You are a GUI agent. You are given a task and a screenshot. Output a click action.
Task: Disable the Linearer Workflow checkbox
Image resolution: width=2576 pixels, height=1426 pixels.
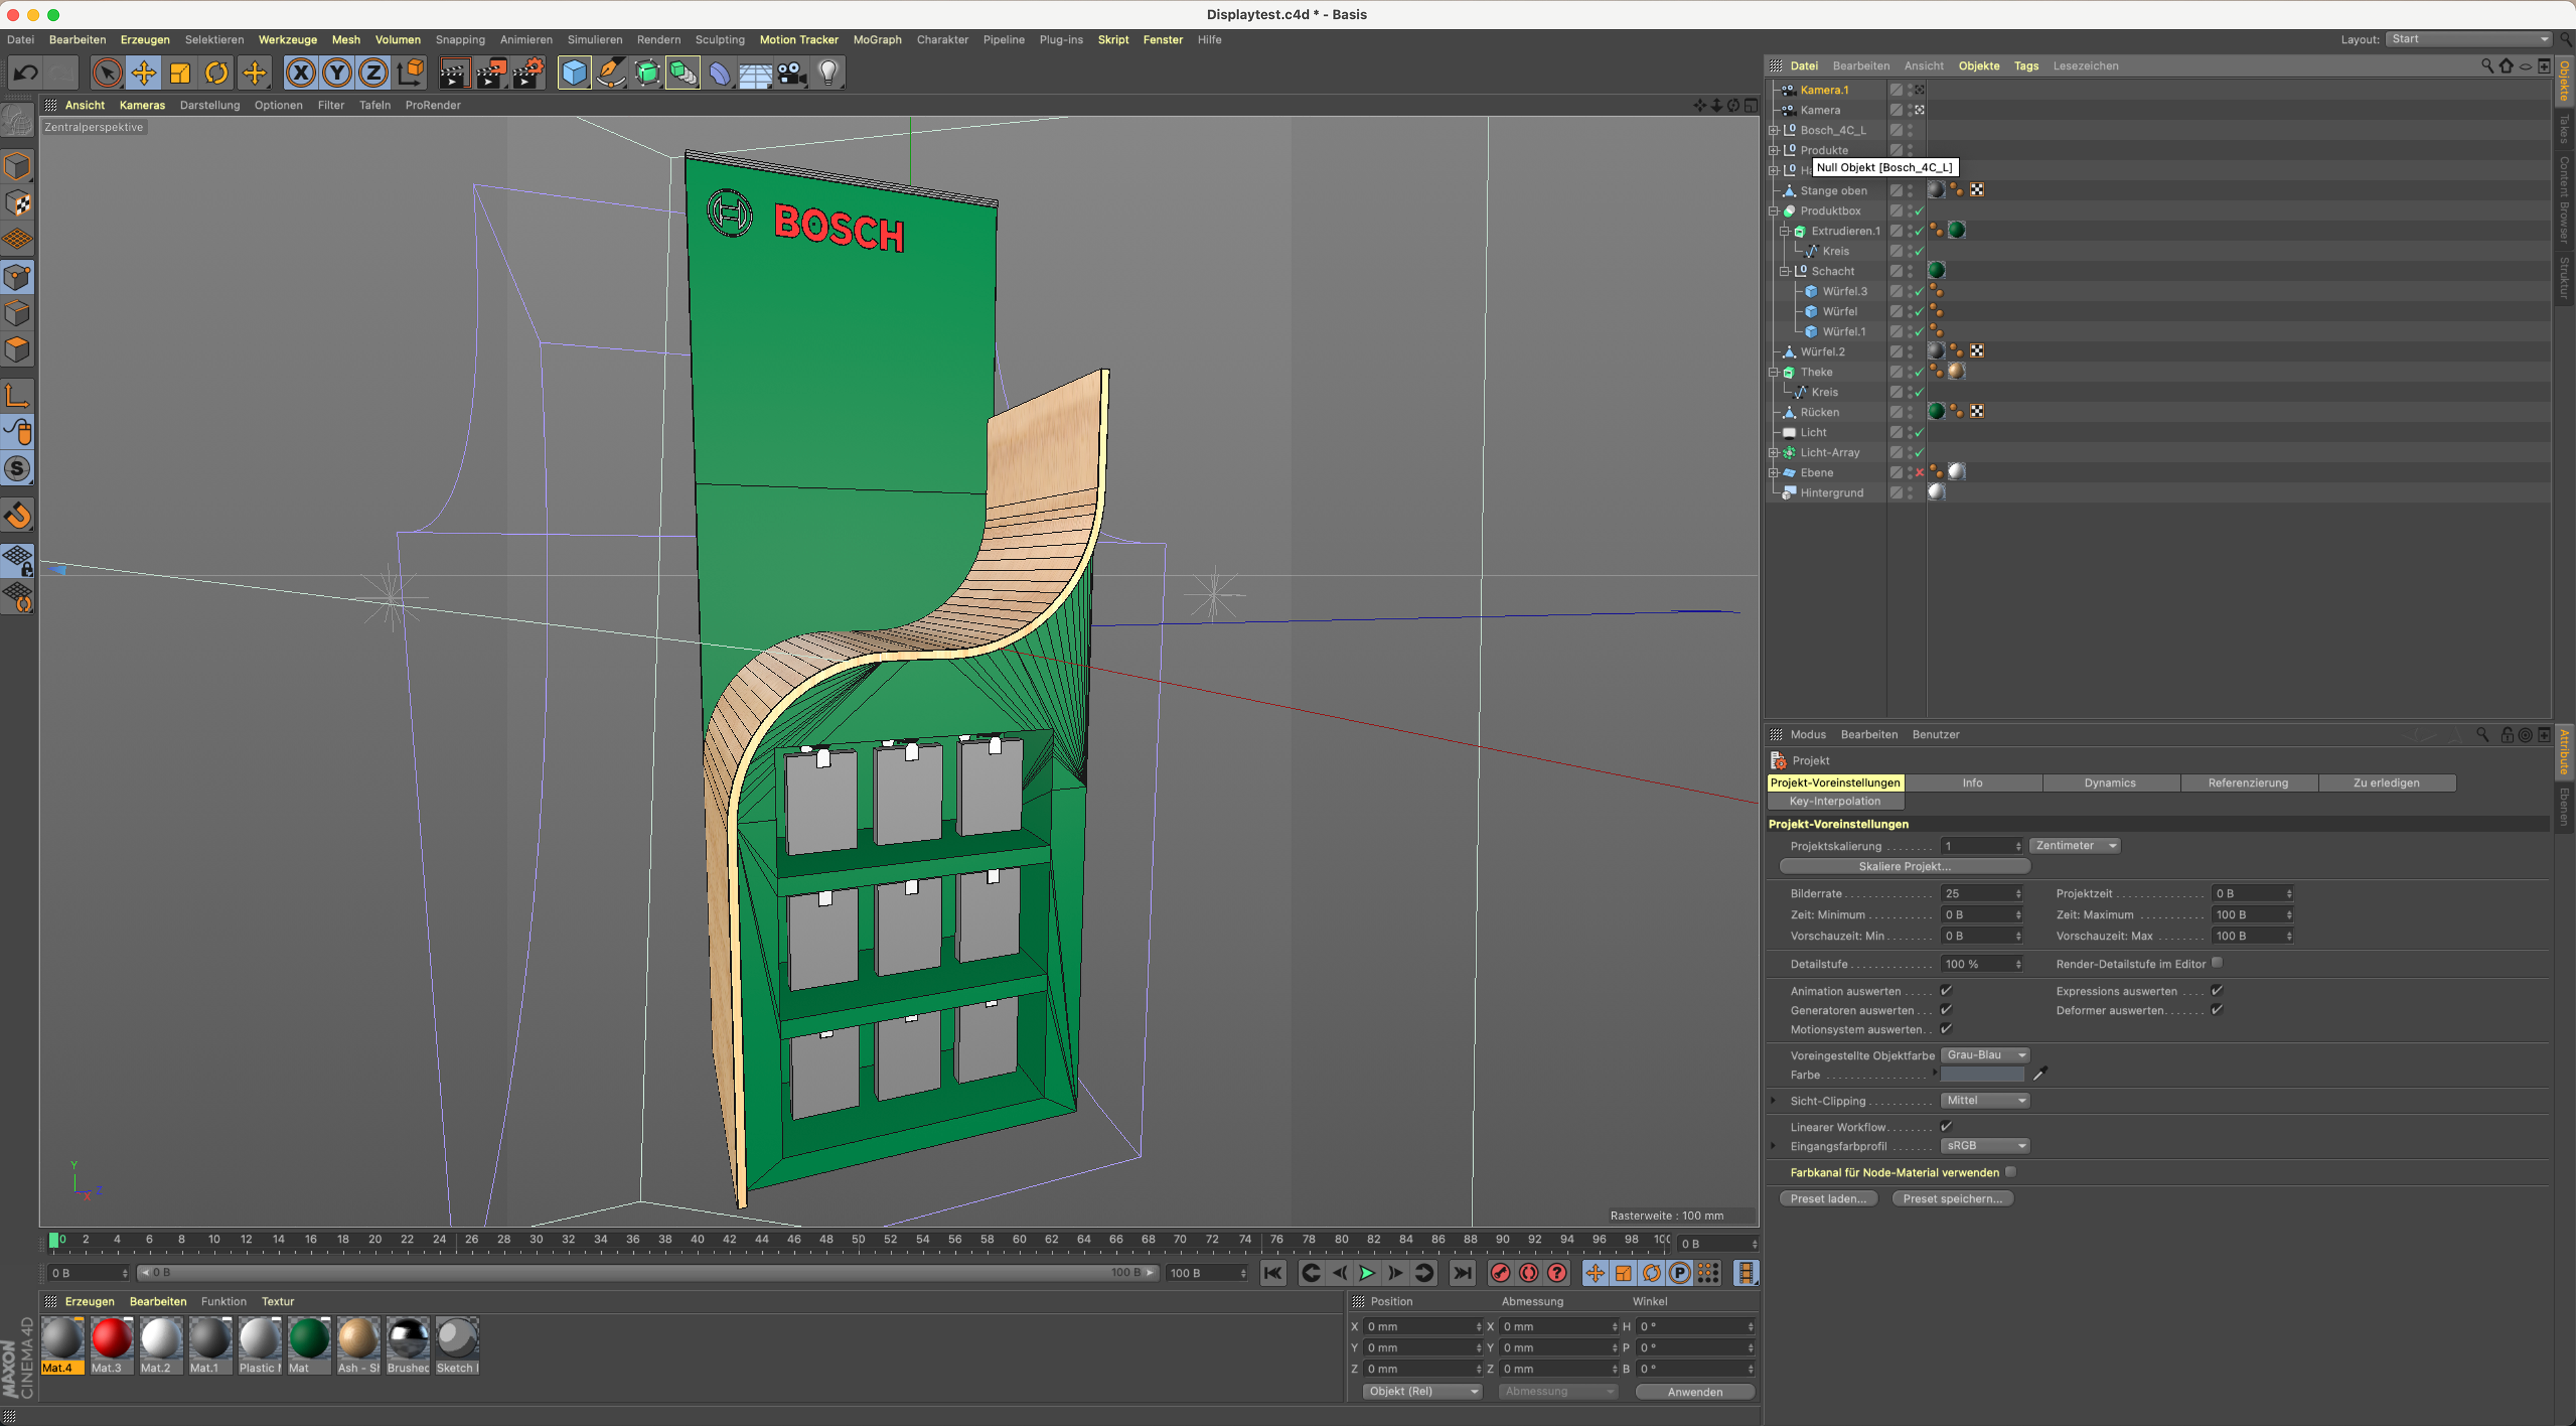click(1946, 1126)
